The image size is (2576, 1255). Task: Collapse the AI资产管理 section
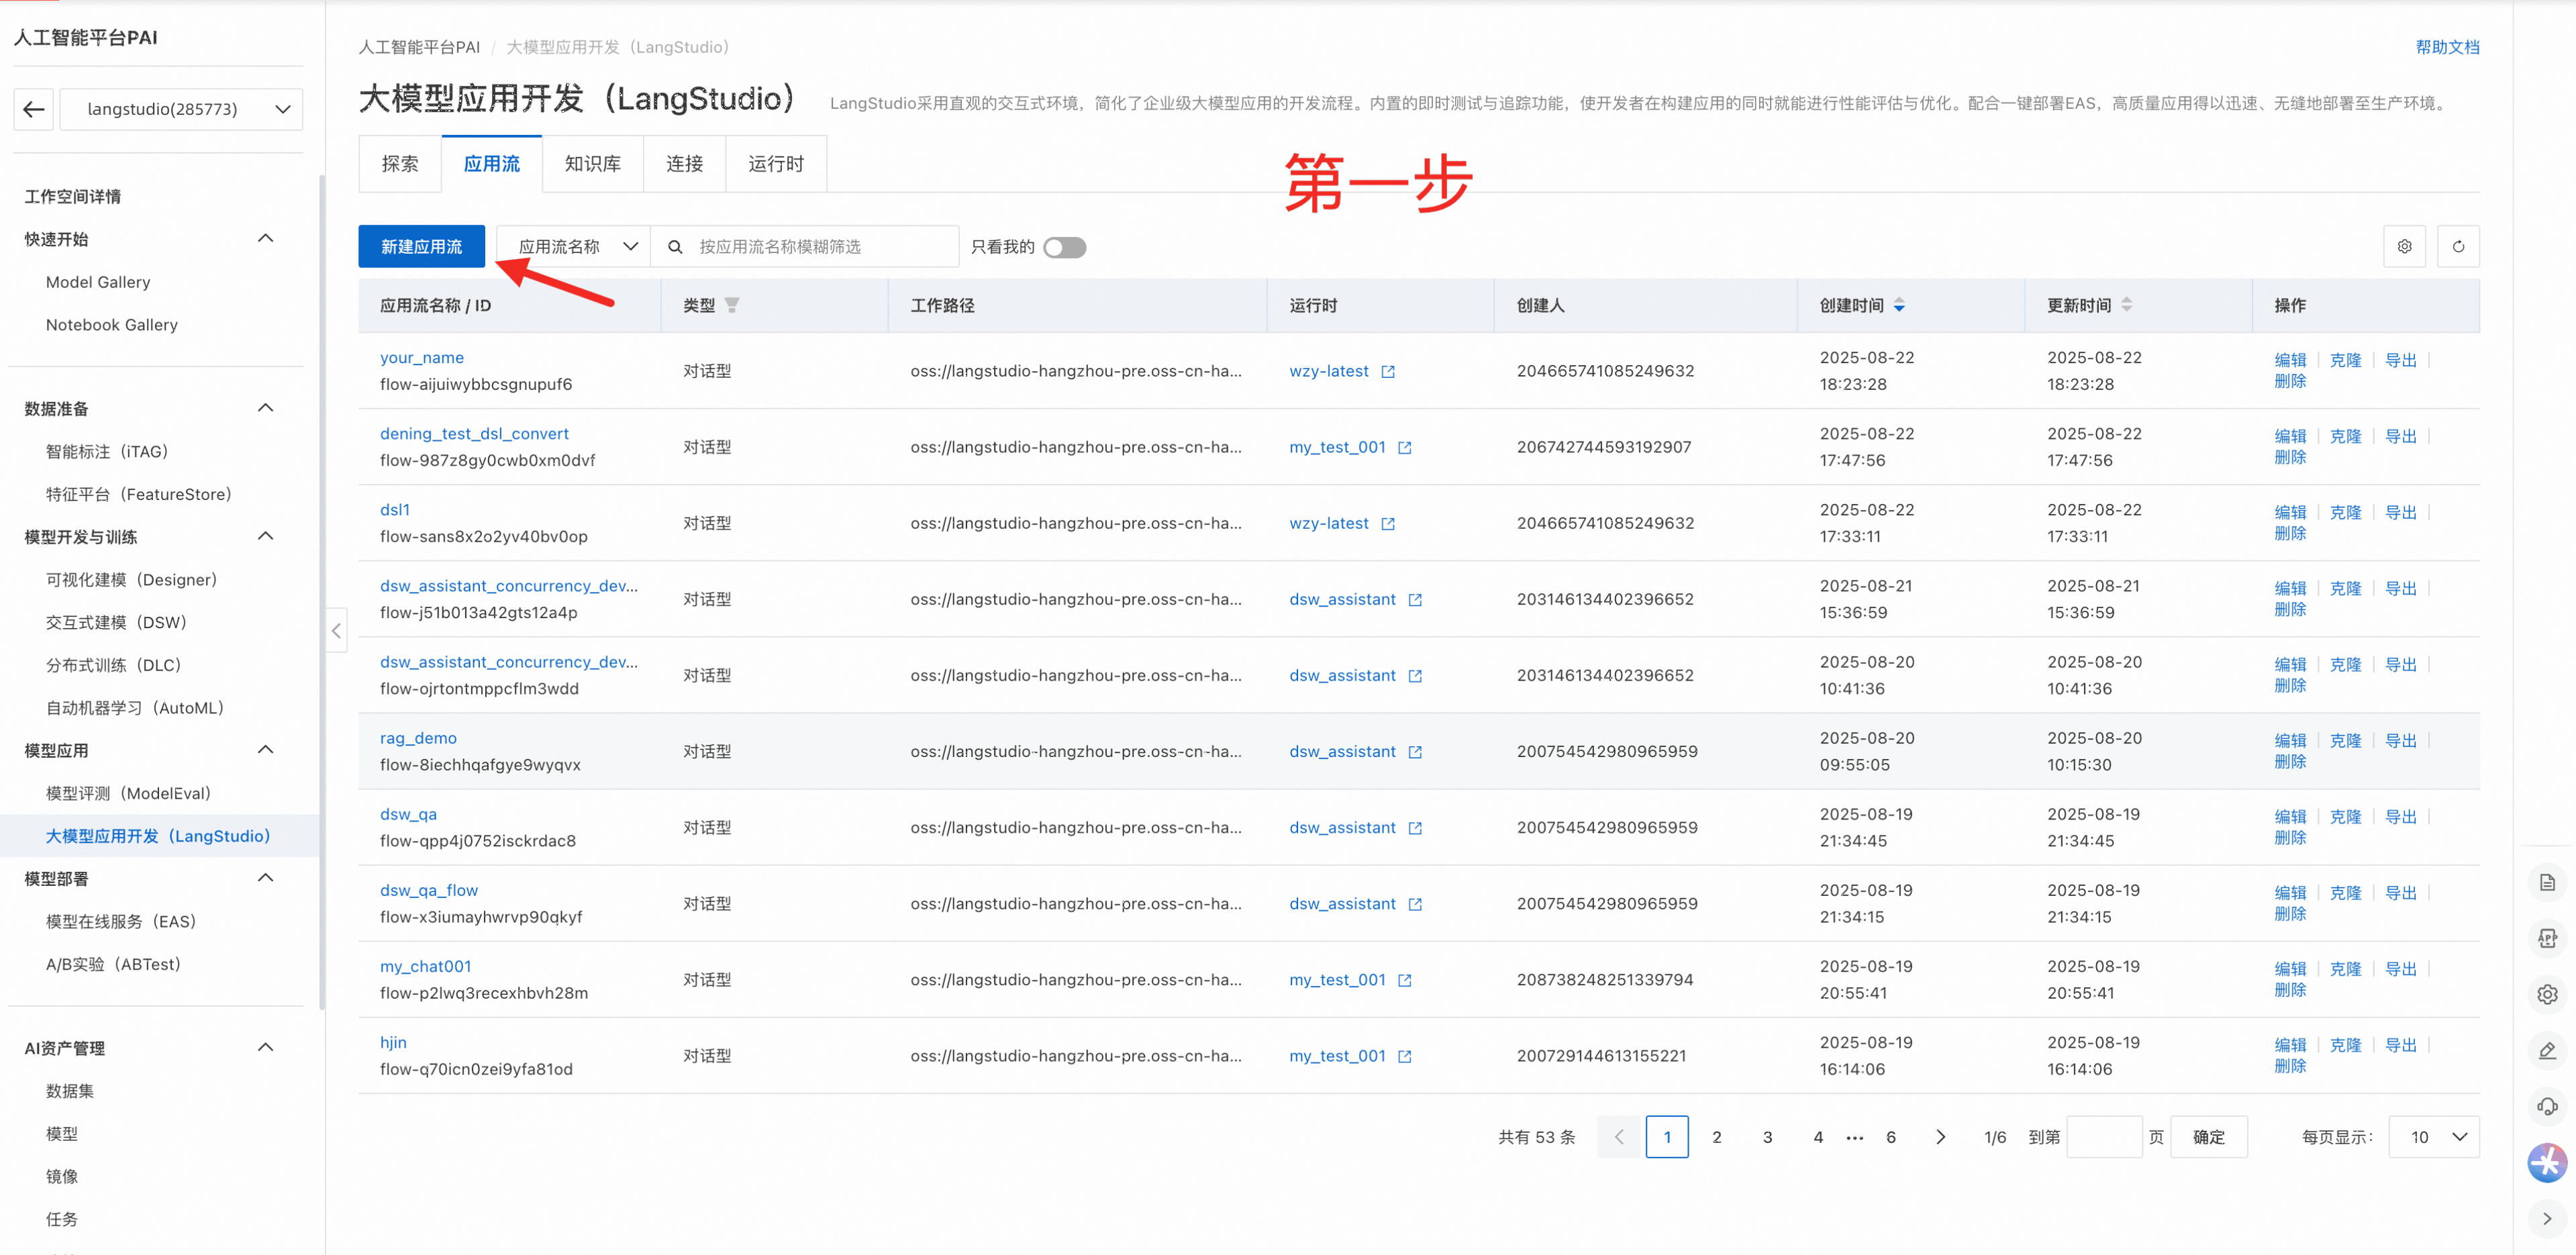pyautogui.click(x=265, y=1048)
